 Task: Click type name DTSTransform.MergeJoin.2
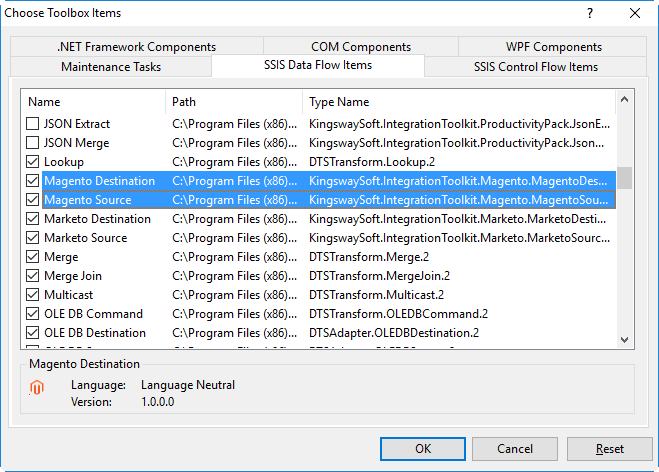(380, 276)
